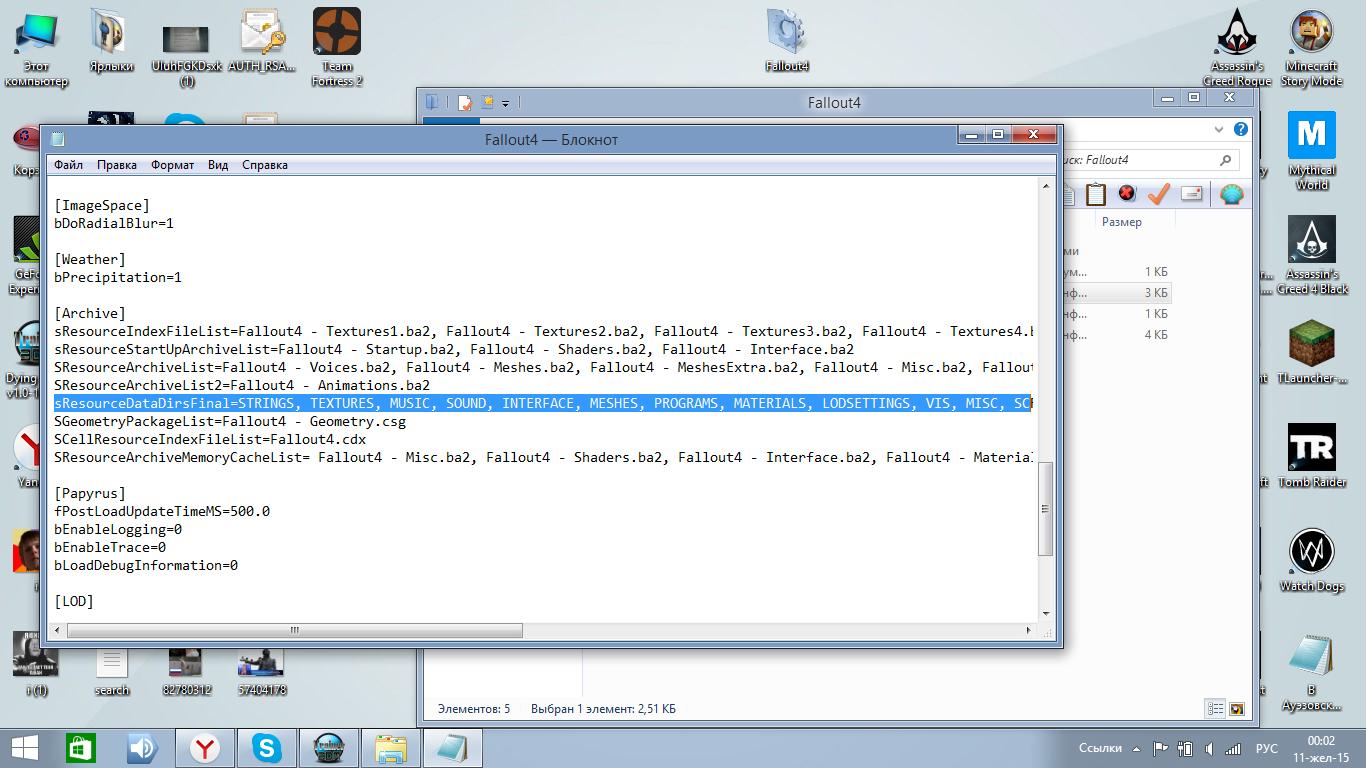Click the bPrecipitation=1 line
Viewport: 1366px width, 768px height.
[x=118, y=277]
